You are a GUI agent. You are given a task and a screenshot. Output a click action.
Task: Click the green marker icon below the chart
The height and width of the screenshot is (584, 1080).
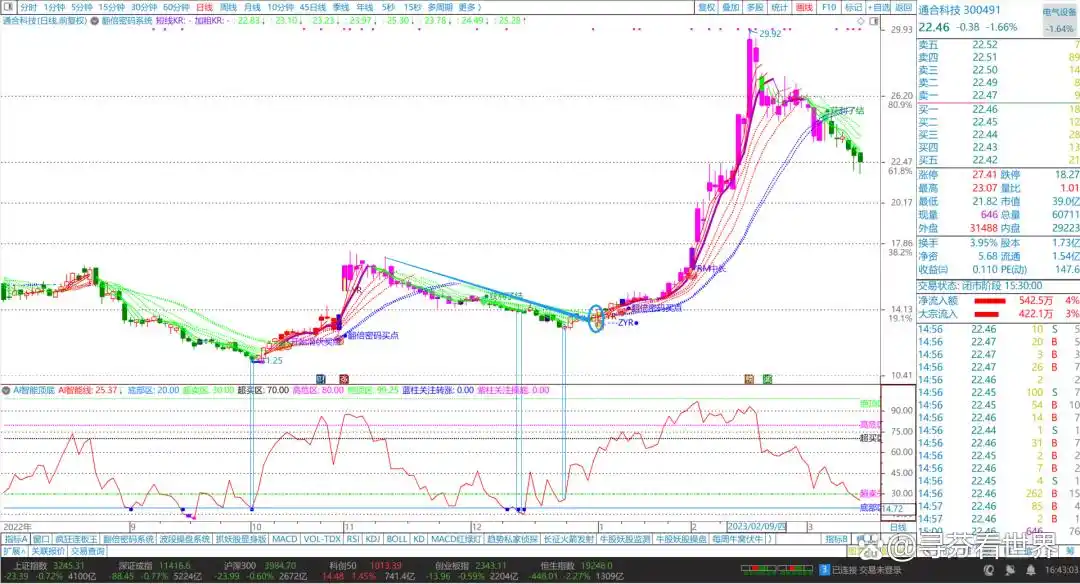click(x=766, y=378)
